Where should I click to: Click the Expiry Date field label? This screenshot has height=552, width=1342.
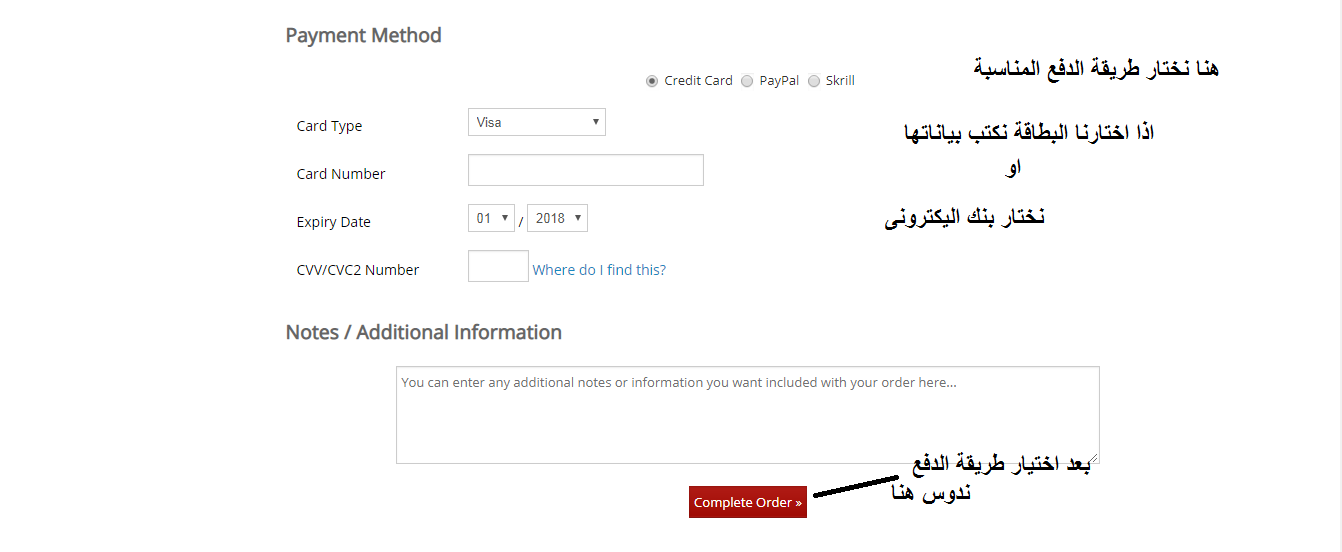click(x=333, y=222)
